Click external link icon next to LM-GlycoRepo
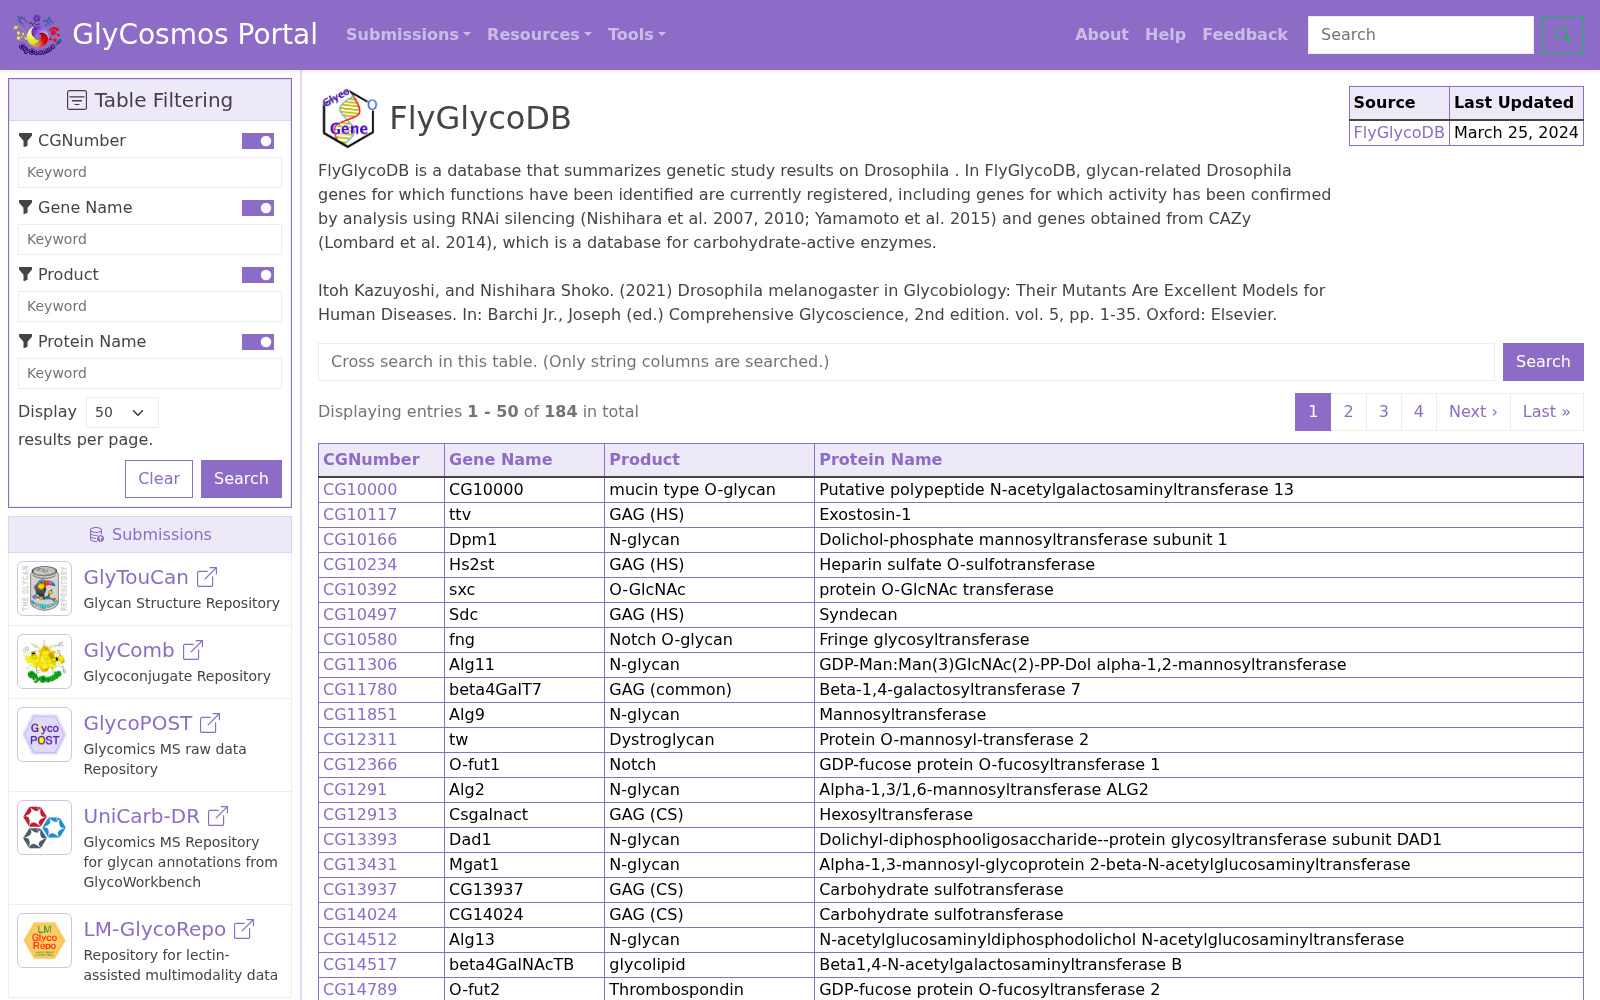This screenshot has width=1600, height=1000. (244, 929)
